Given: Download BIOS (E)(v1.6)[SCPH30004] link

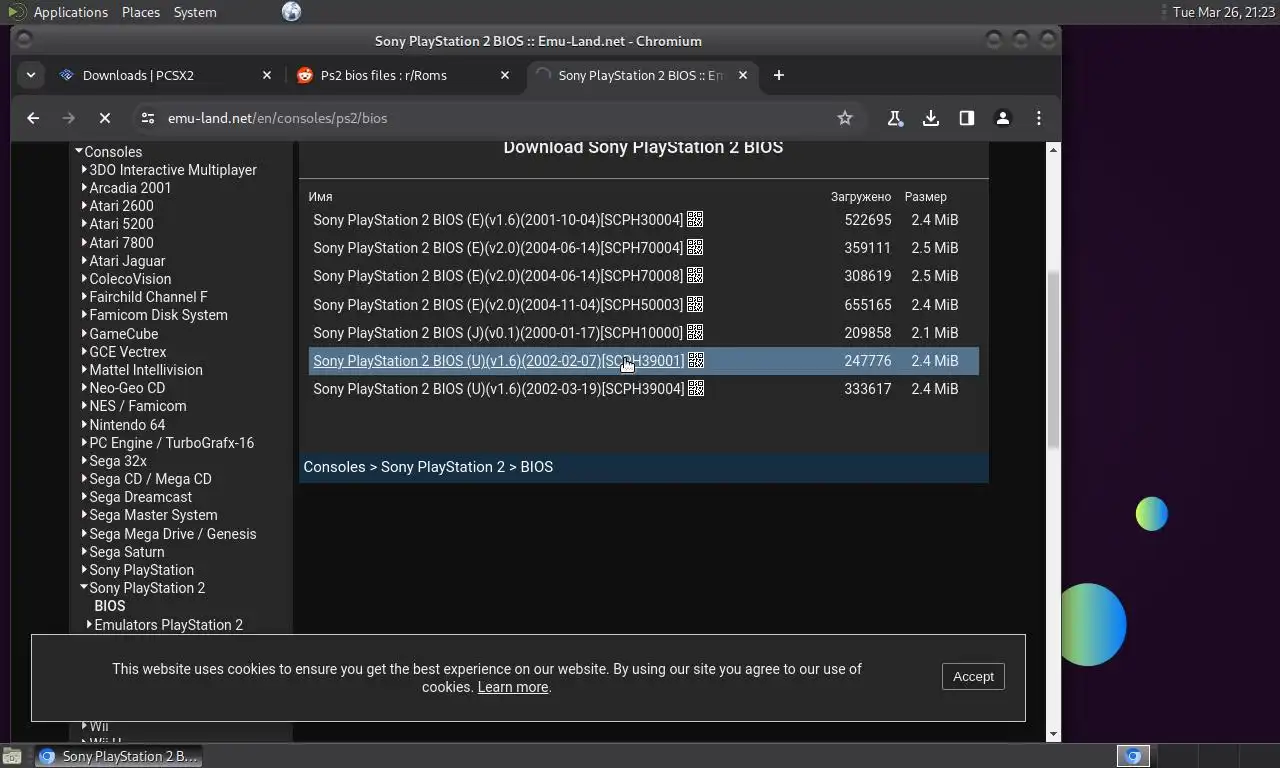Looking at the screenshot, I should pos(498,219).
